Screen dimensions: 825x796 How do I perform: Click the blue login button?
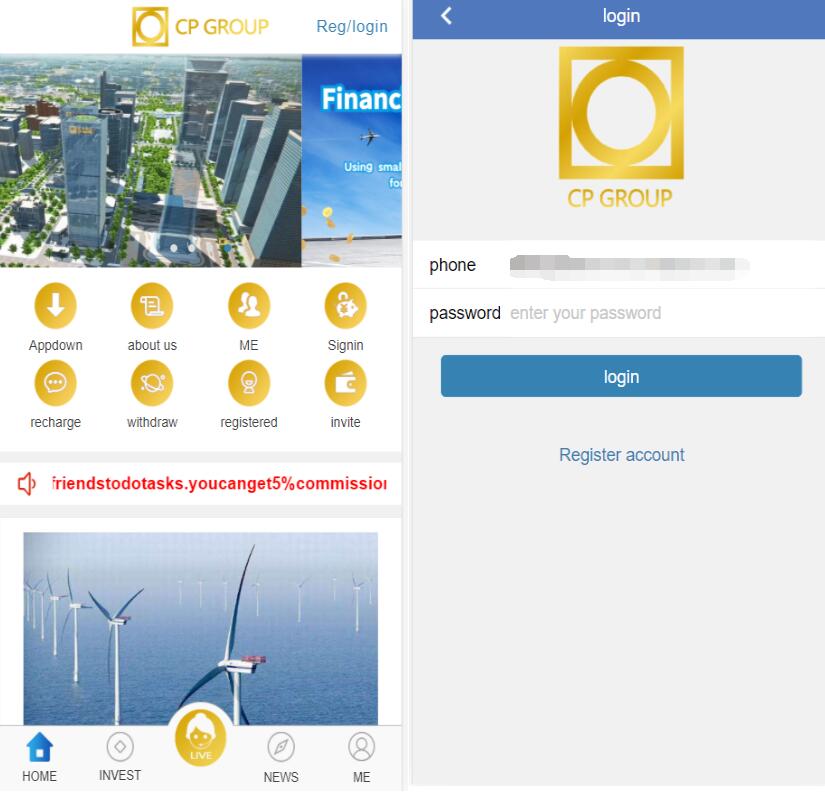(621, 376)
